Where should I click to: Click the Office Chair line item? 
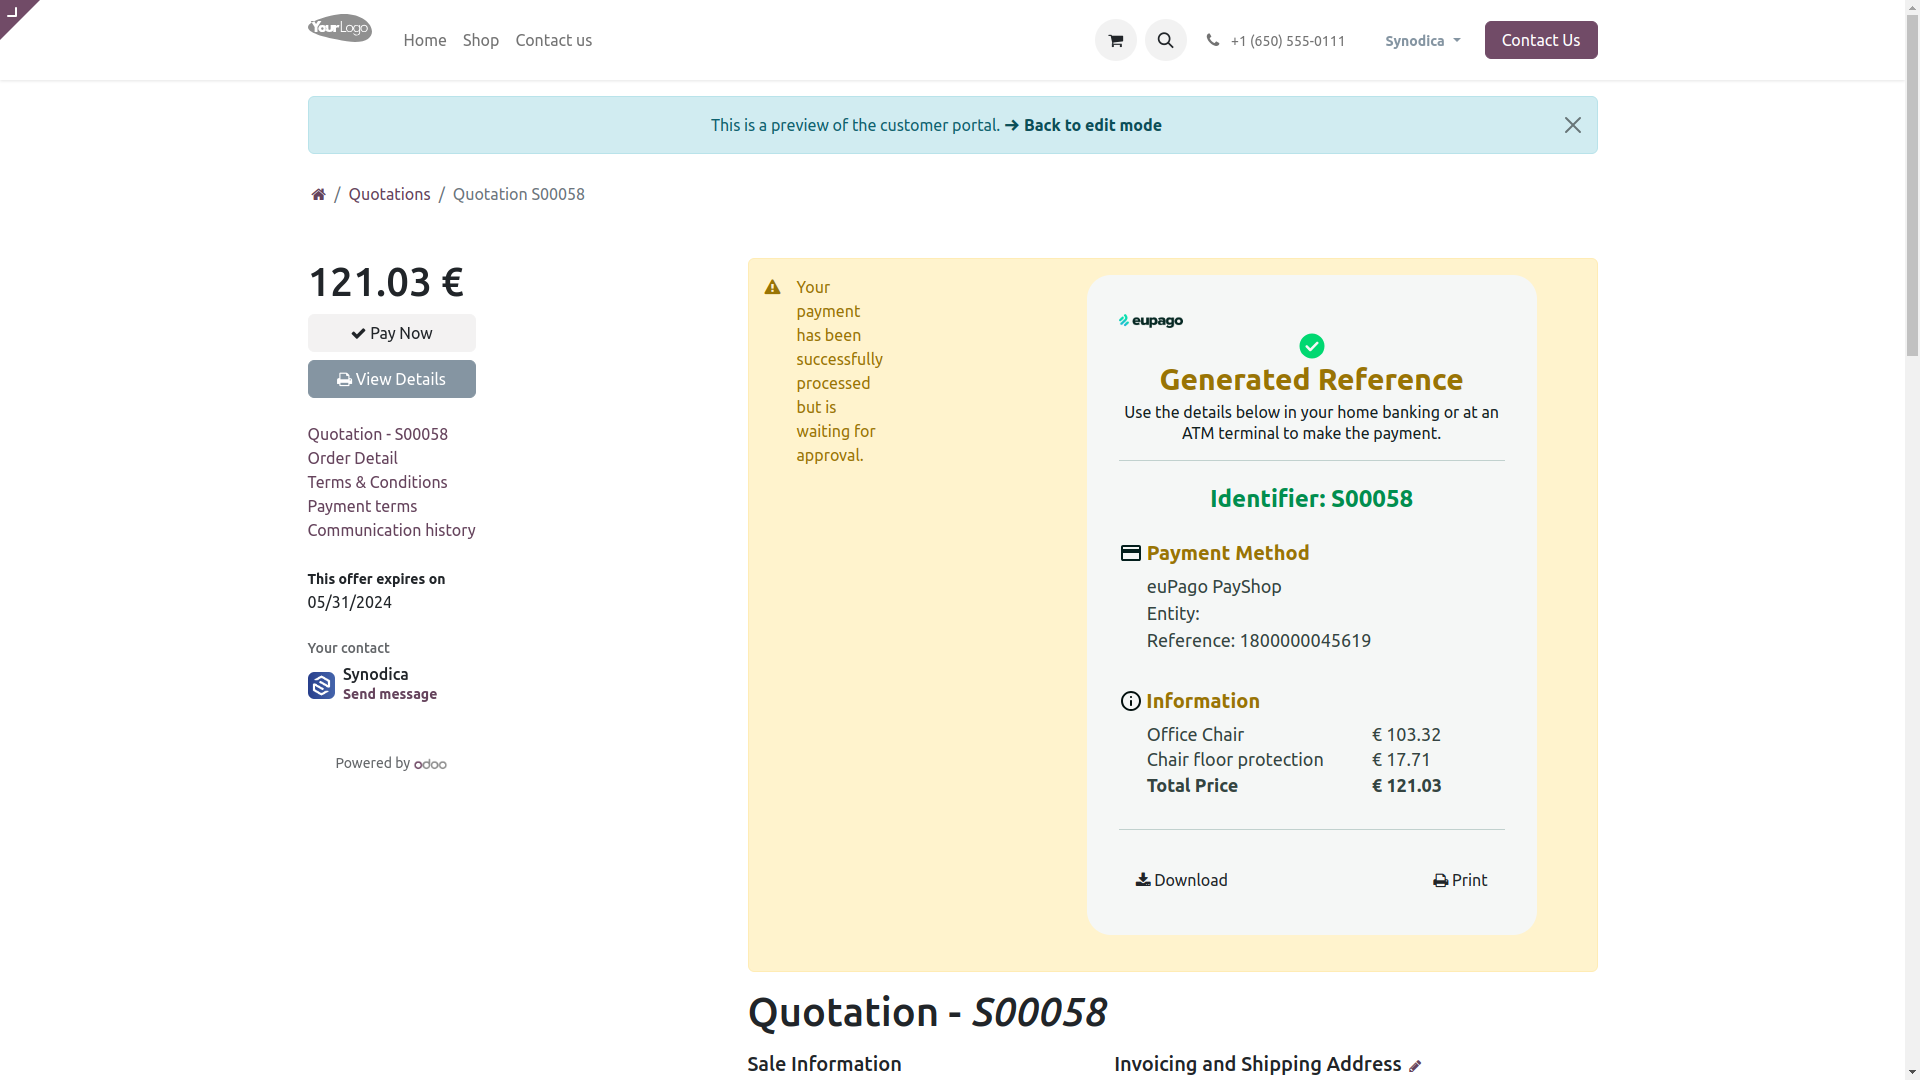coord(1195,734)
